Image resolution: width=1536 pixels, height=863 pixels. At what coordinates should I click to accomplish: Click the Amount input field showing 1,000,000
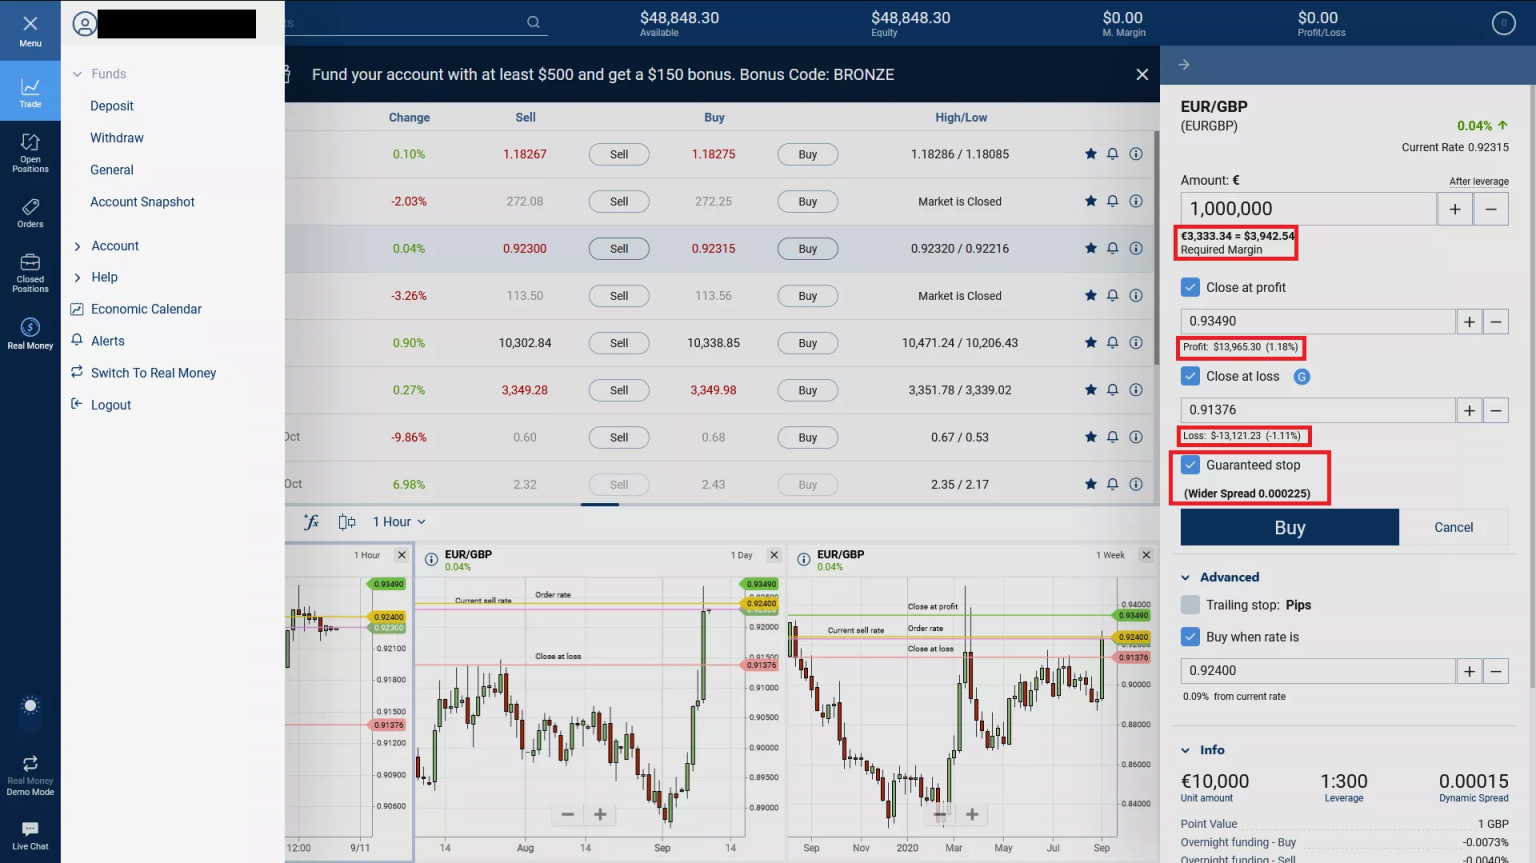tap(1307, 209)
